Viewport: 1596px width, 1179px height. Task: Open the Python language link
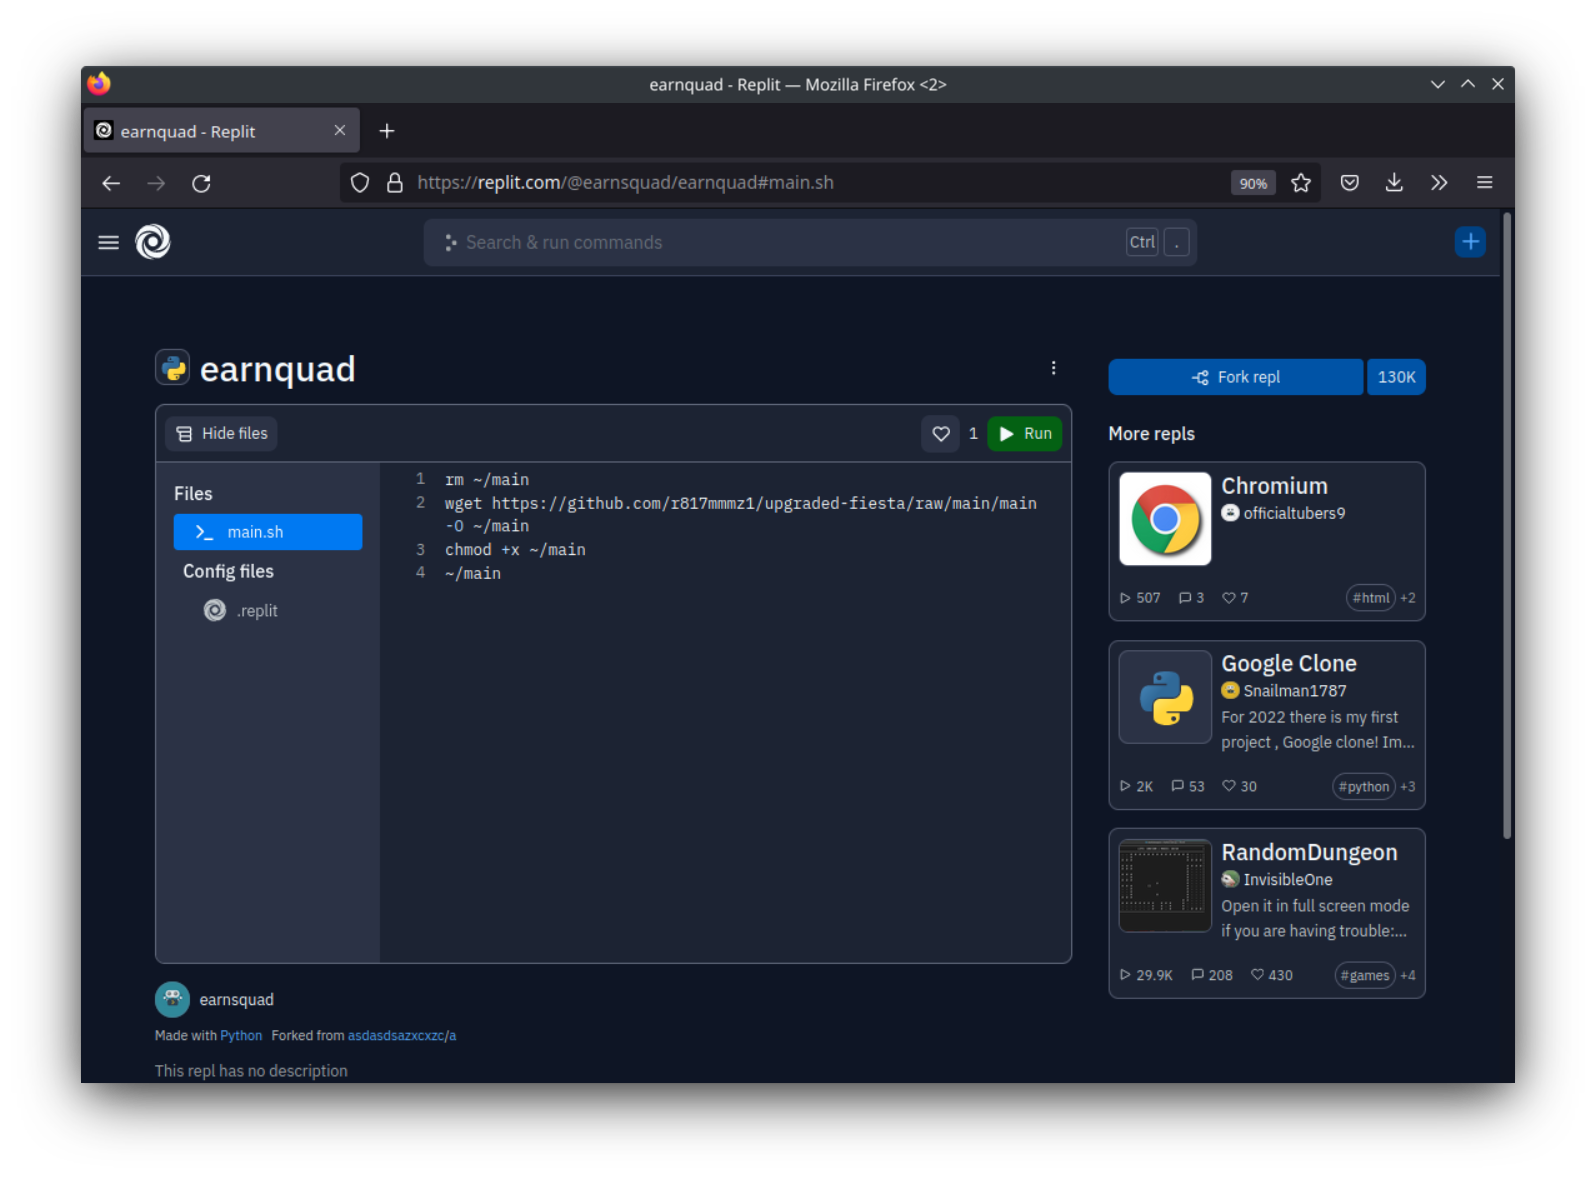pos(241,1036)
